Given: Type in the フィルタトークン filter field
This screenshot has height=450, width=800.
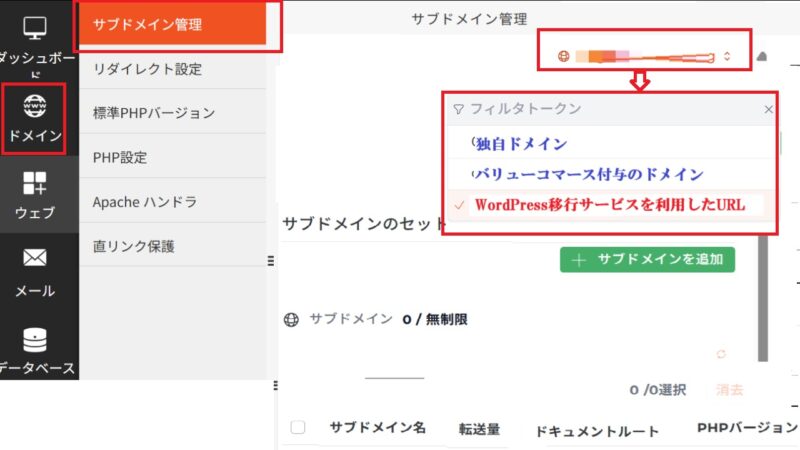Looking at the screenshot, I should [610, 109].
